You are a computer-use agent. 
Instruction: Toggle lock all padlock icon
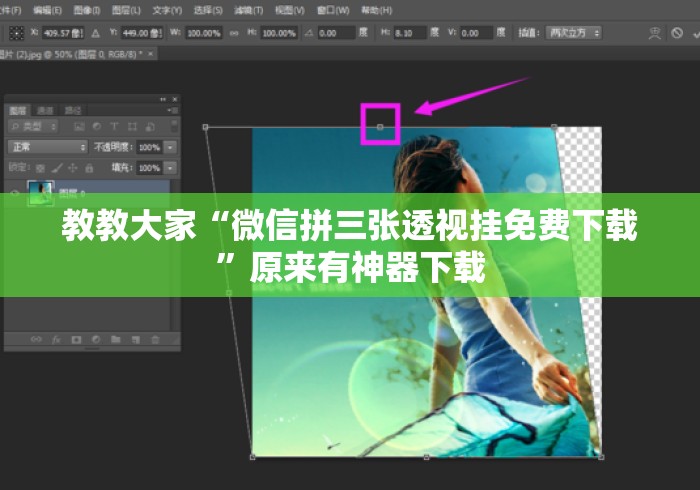[89, 168]
